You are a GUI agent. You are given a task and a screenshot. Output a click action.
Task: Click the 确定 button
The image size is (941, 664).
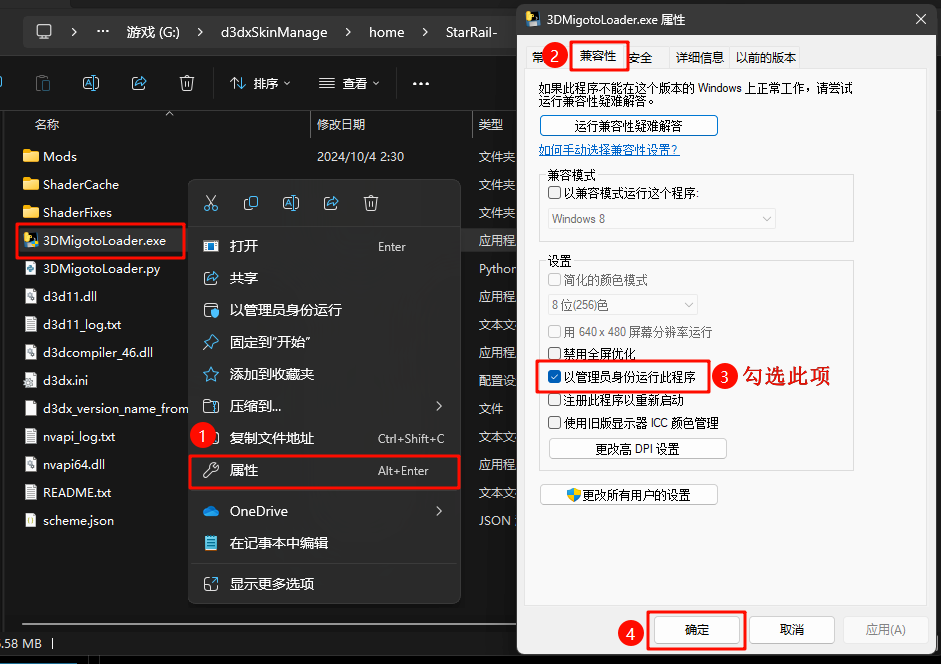click(x=697, y=630)
